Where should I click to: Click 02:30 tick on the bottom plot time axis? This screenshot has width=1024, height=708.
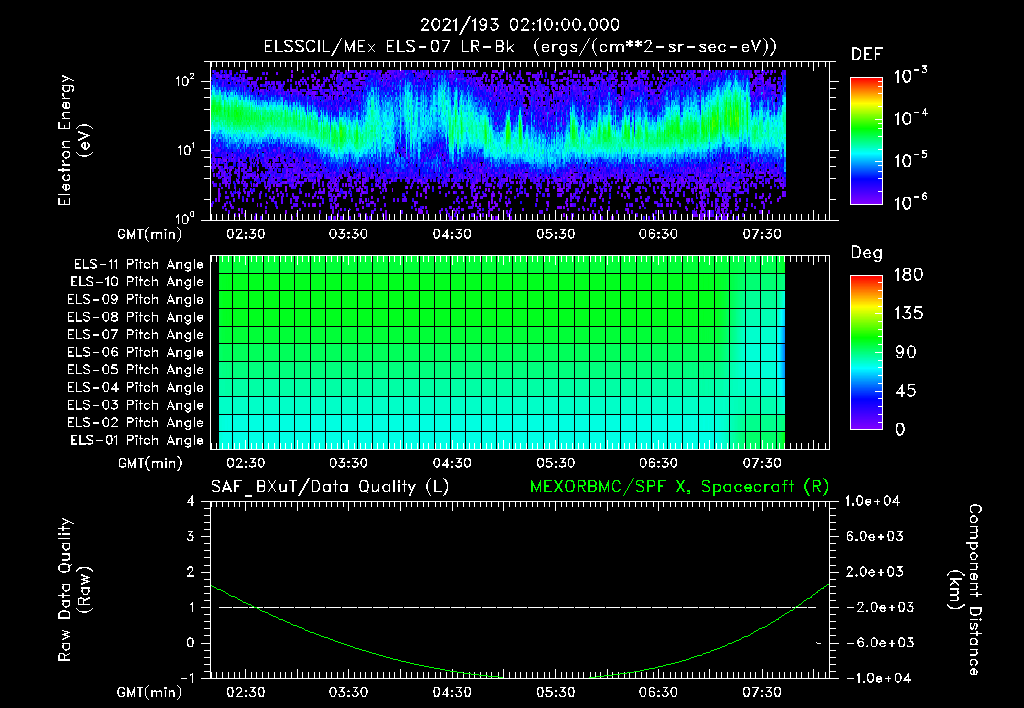[x=246, y=692]
